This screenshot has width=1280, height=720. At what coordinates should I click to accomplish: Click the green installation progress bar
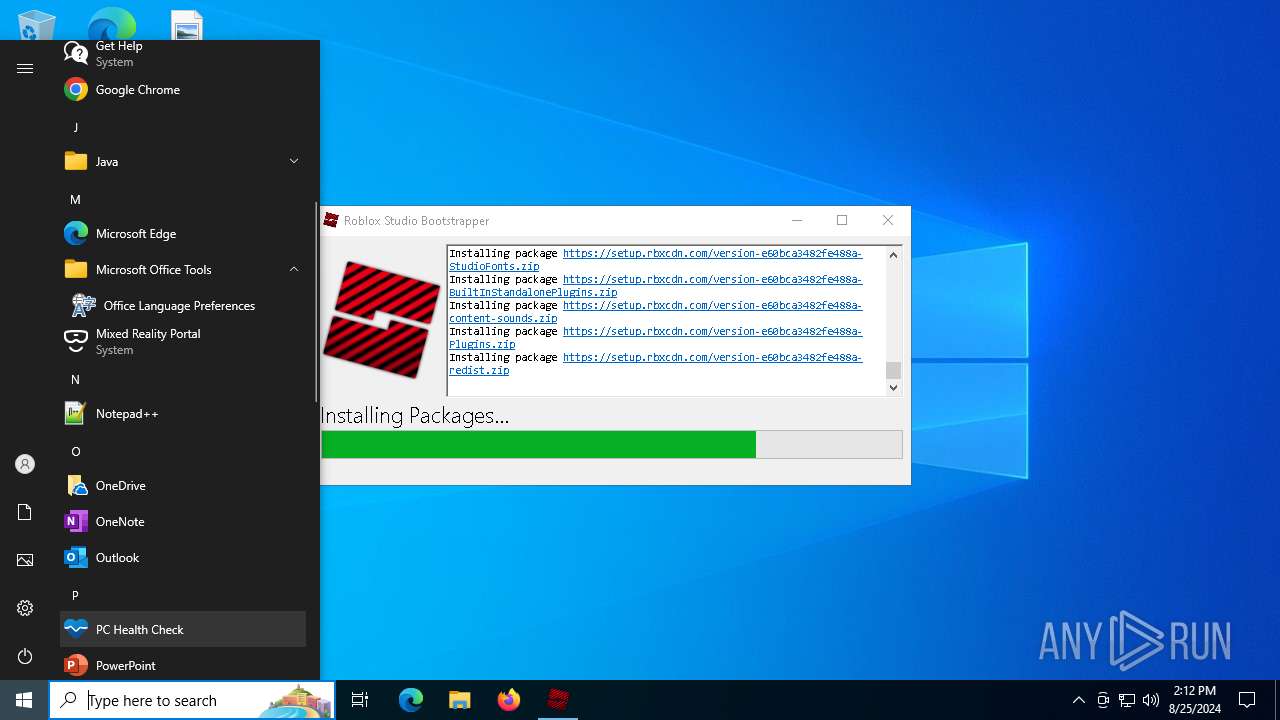click(612, 444)
